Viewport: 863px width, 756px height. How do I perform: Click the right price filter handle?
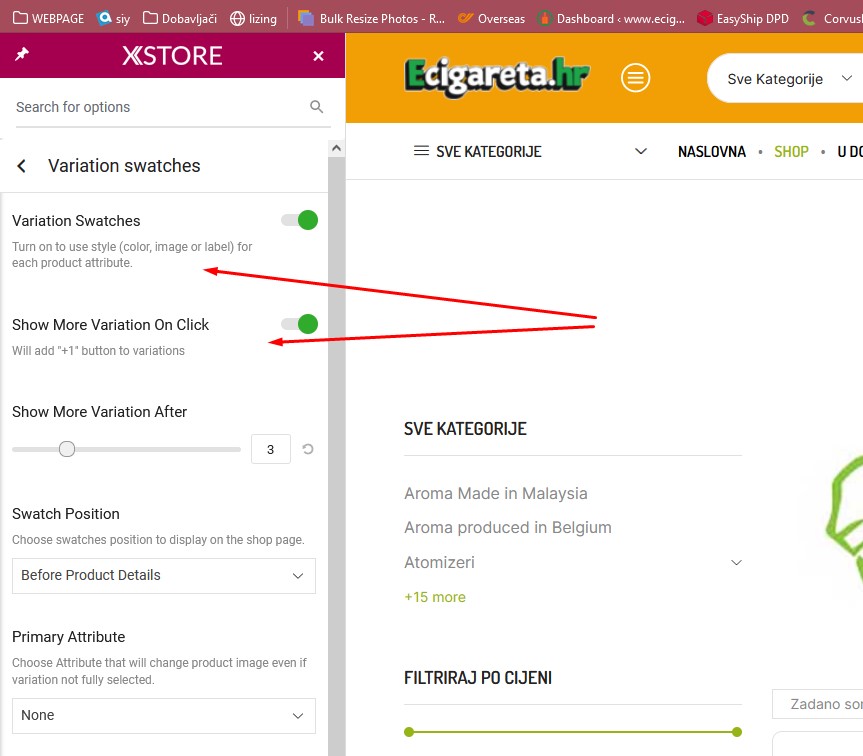point(737,732)
